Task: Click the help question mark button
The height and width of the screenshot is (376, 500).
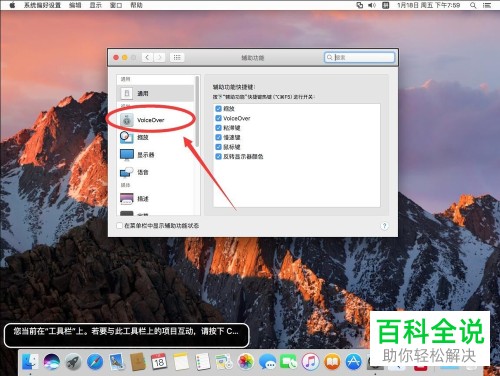Action: pyautogui.click(x=384, y=226)
